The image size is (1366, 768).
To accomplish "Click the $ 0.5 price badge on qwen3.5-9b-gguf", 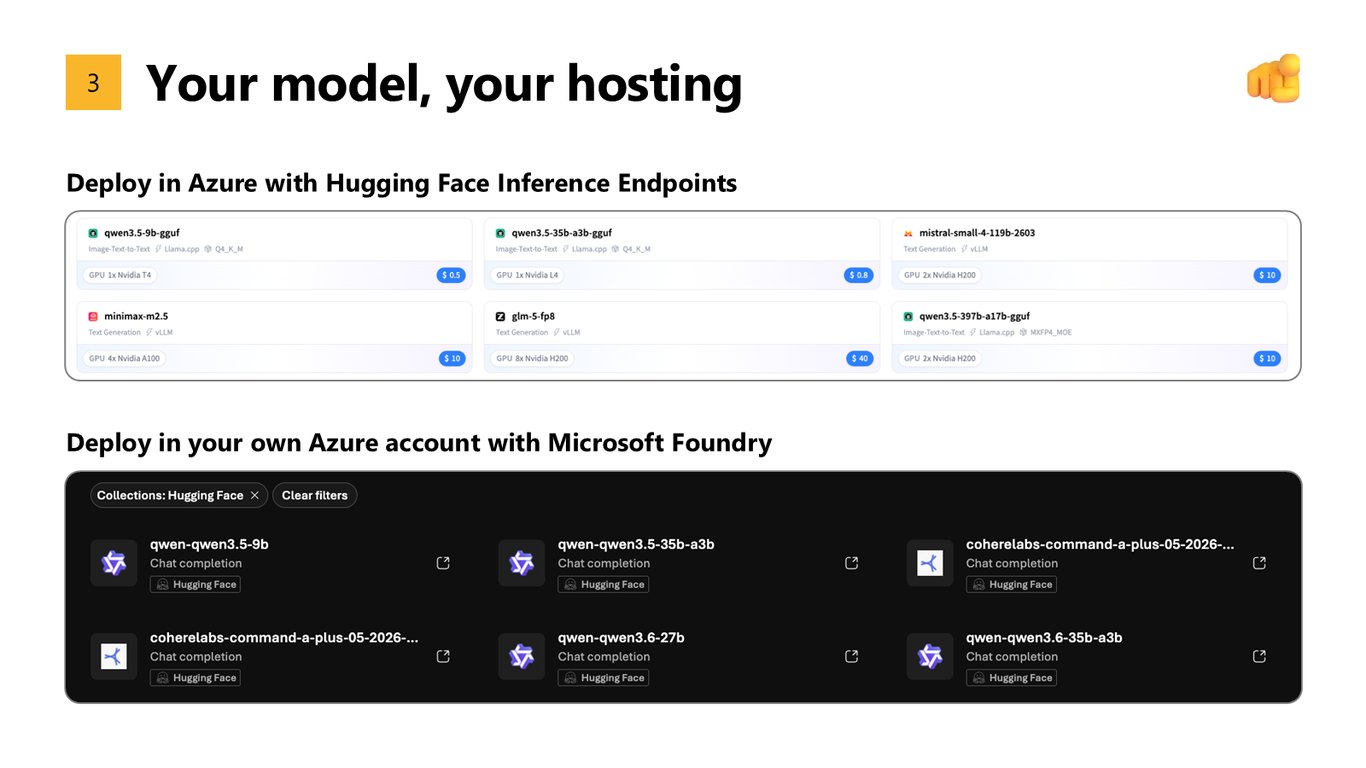I will [451, 275].
